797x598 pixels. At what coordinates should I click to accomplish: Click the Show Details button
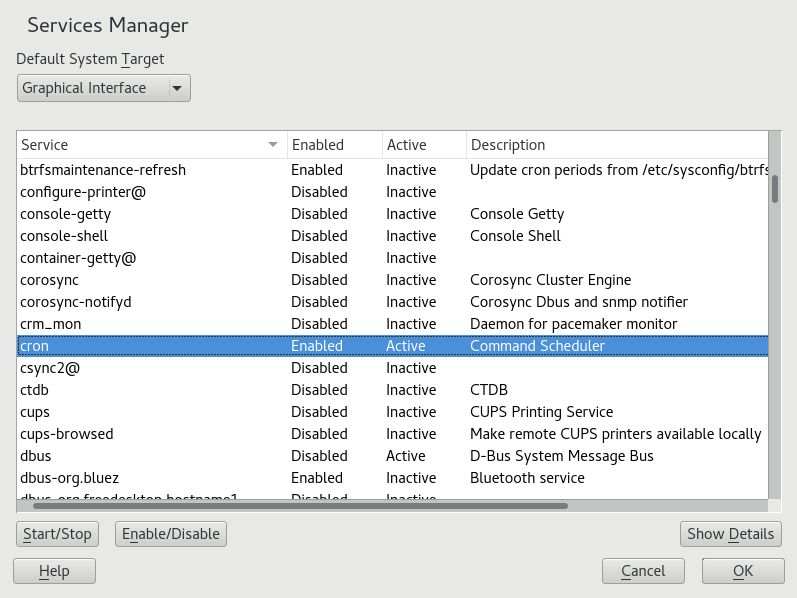pos(730,534)
